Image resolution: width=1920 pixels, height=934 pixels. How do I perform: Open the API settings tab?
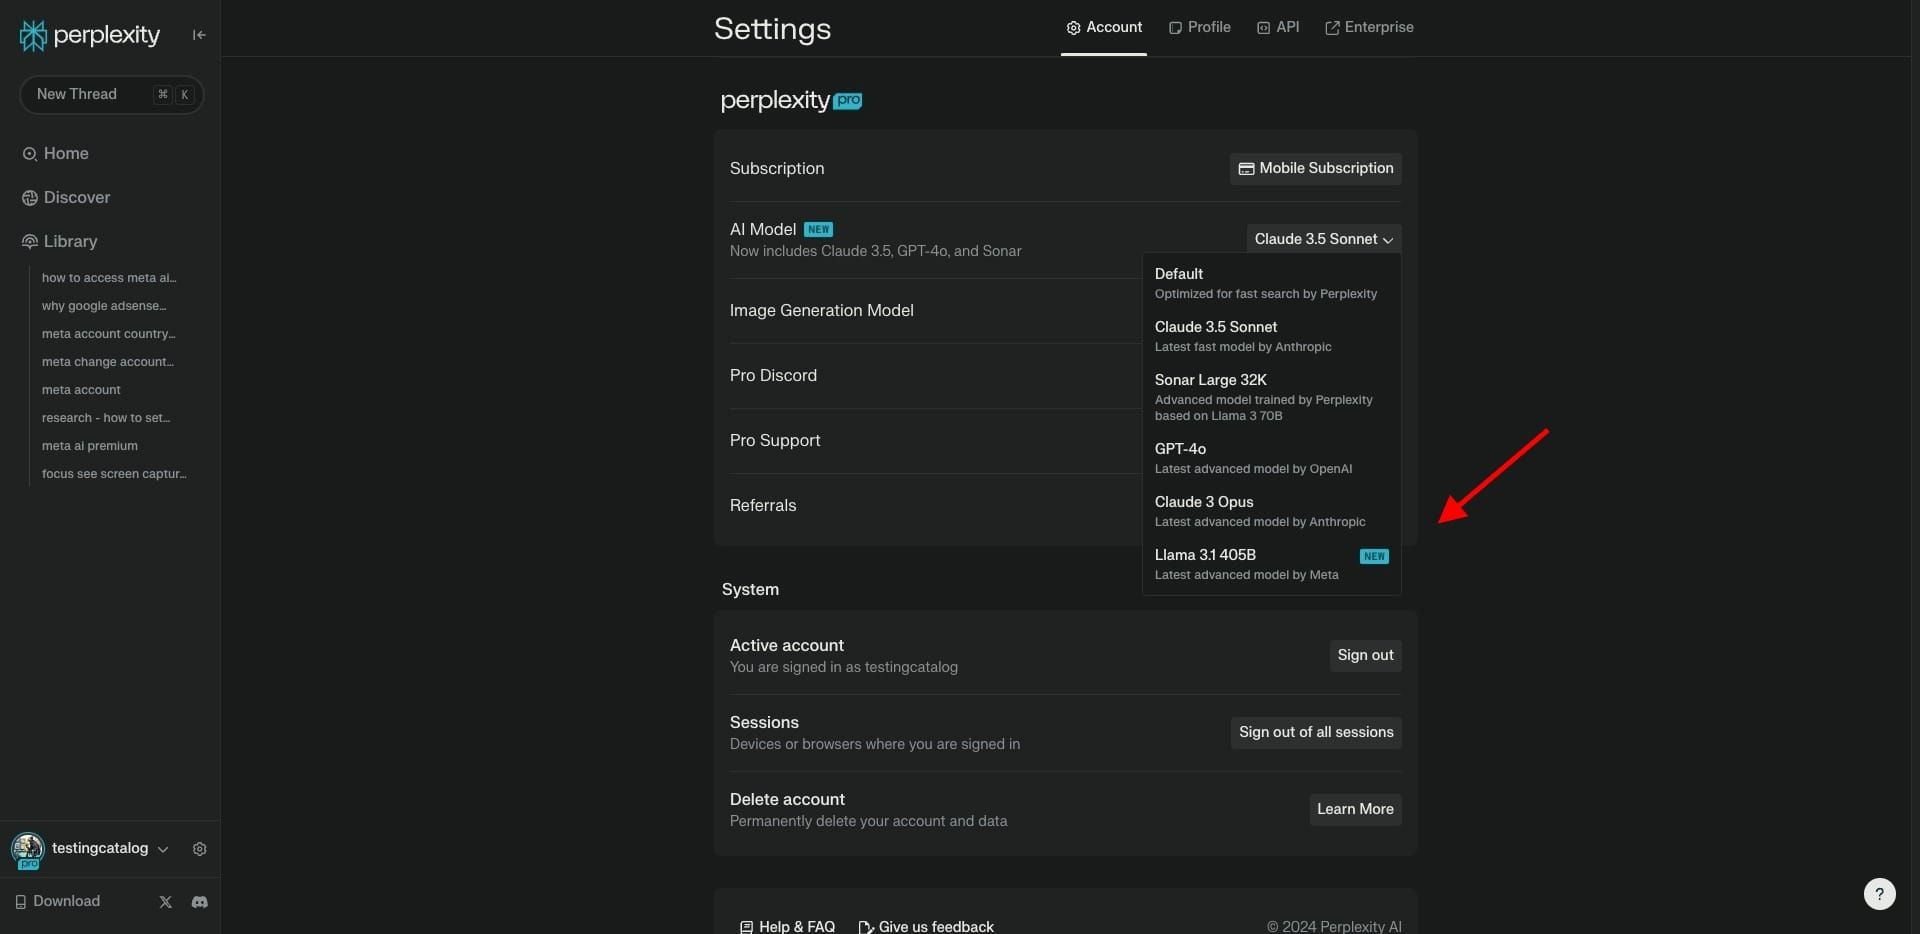[1278, 27]
